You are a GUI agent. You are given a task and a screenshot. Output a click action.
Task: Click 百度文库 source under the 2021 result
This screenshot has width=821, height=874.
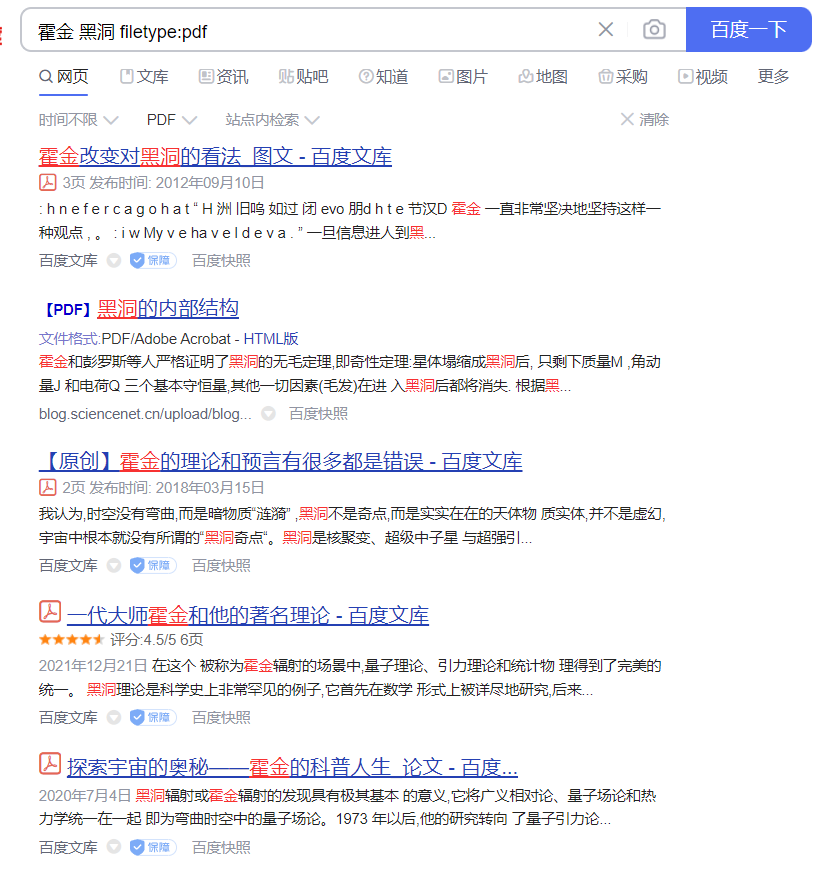click(x=68, y=717)
